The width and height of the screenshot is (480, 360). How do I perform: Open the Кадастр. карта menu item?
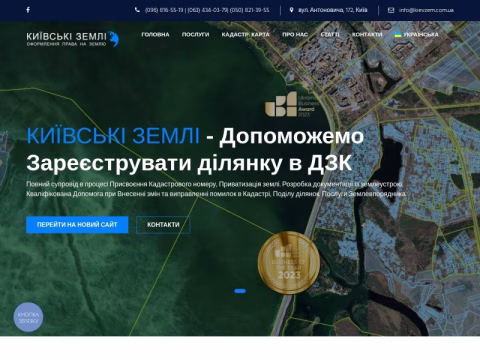pos(246,35)
